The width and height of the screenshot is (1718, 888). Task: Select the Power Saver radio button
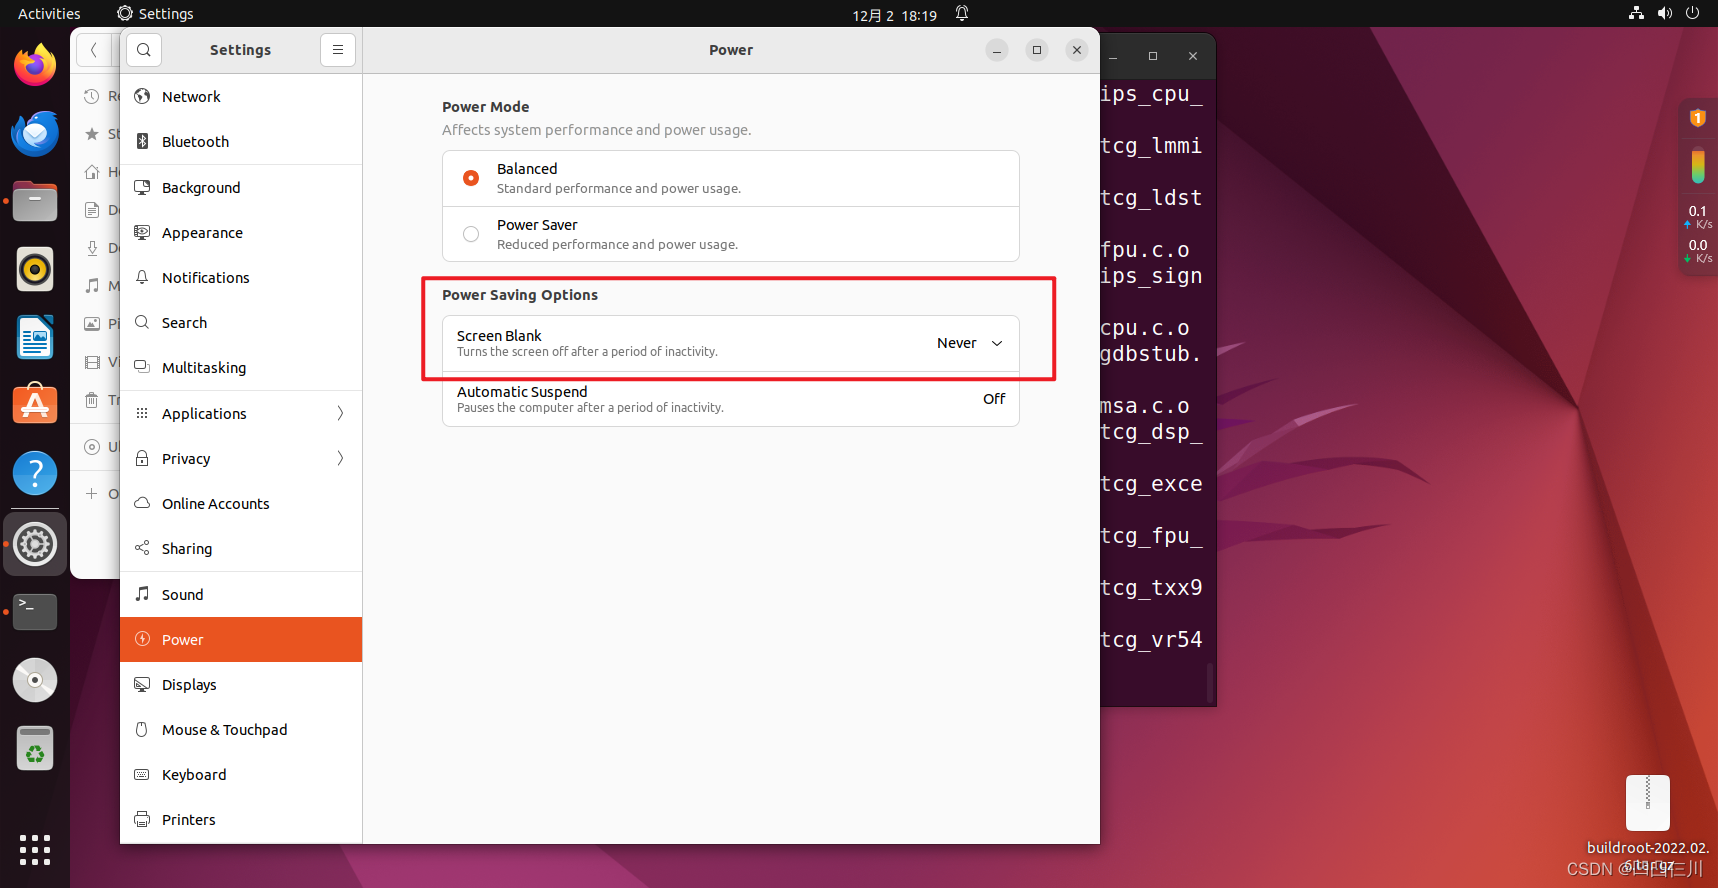click(x=471, y=234)
